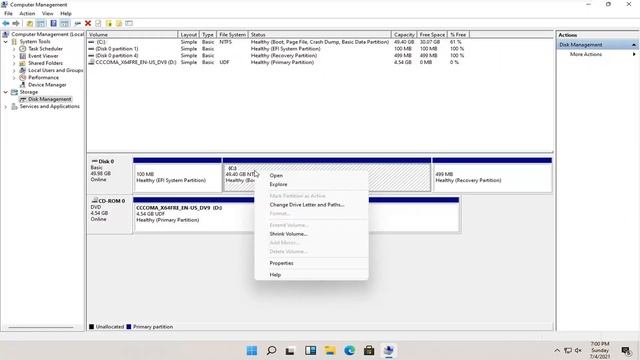Open taskbar Search magnifier

(x=271, y=351)
